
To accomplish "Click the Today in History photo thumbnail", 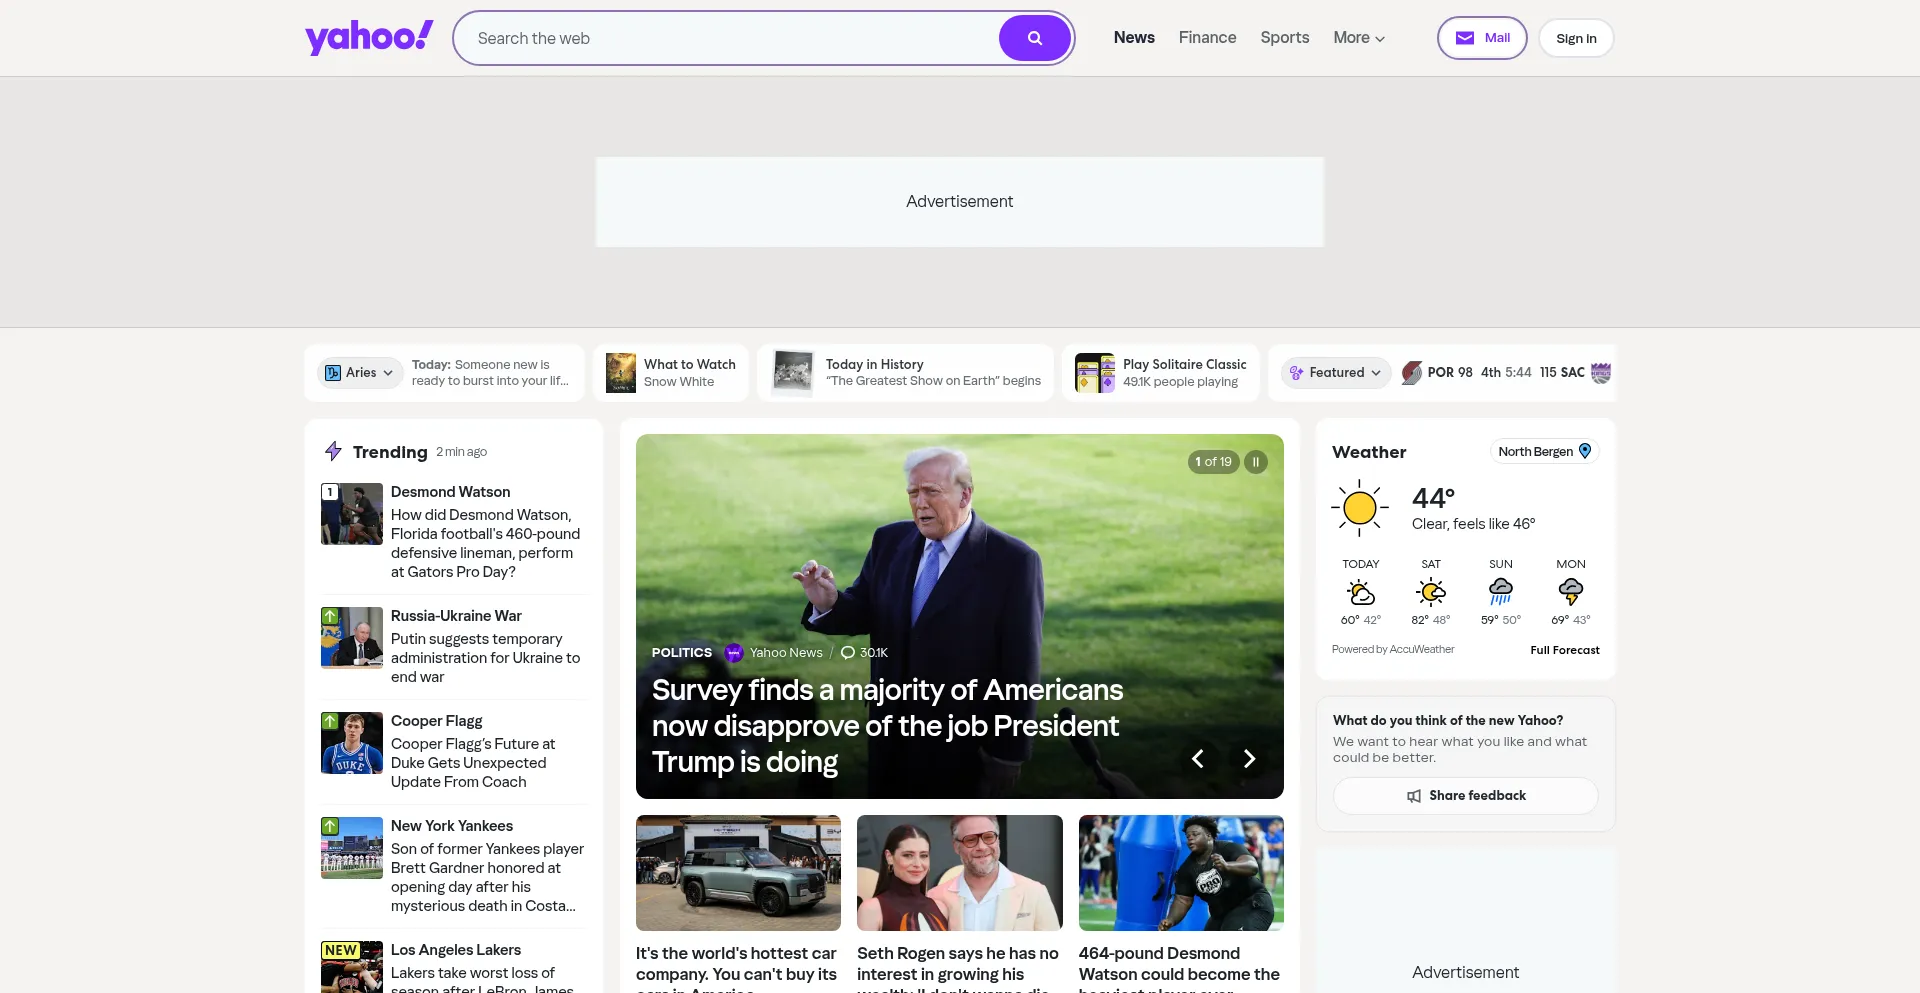I will tap(794, 373).
